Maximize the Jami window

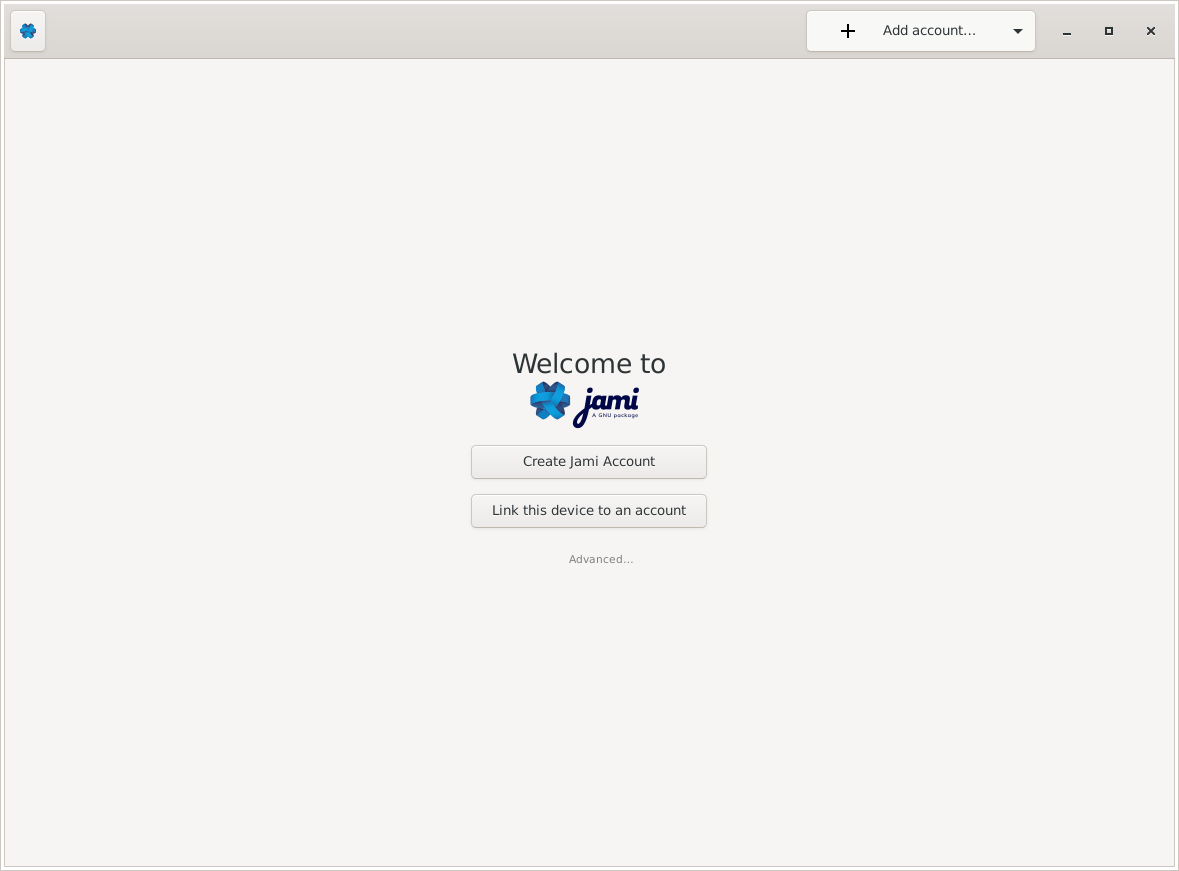[1108, 31]
